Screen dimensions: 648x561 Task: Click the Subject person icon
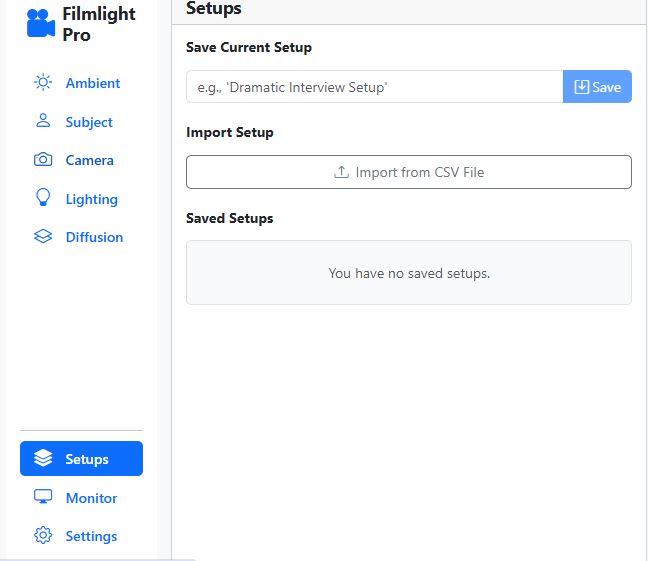click(43, 121)
